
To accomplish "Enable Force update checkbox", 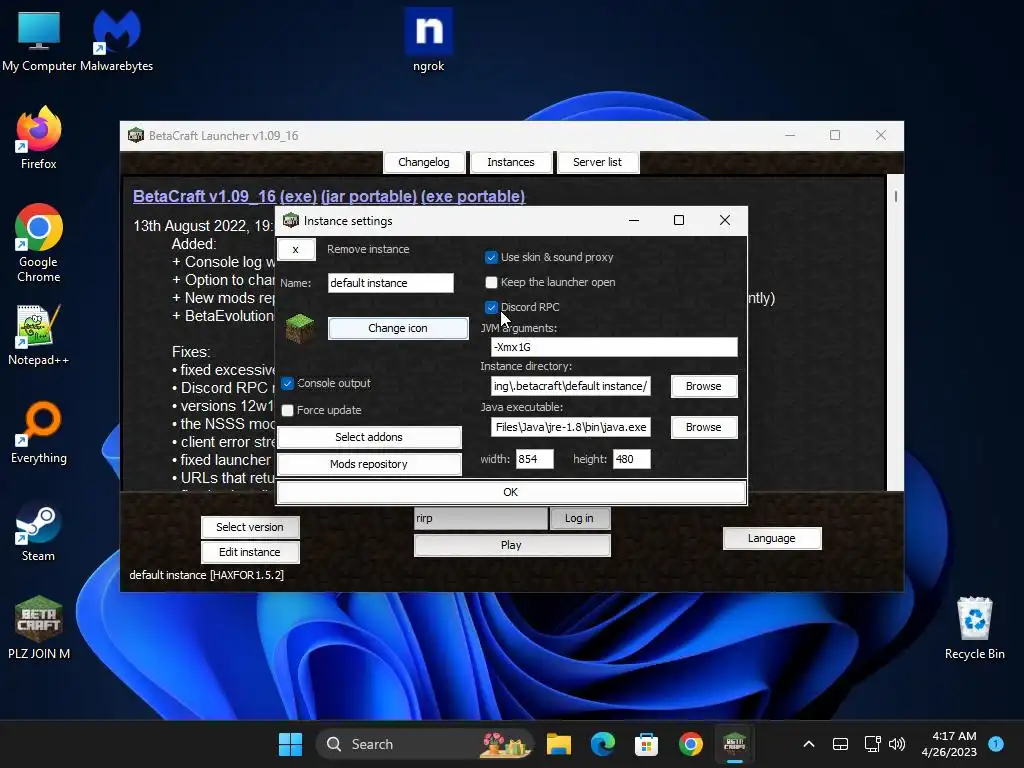I will [287, 410].
